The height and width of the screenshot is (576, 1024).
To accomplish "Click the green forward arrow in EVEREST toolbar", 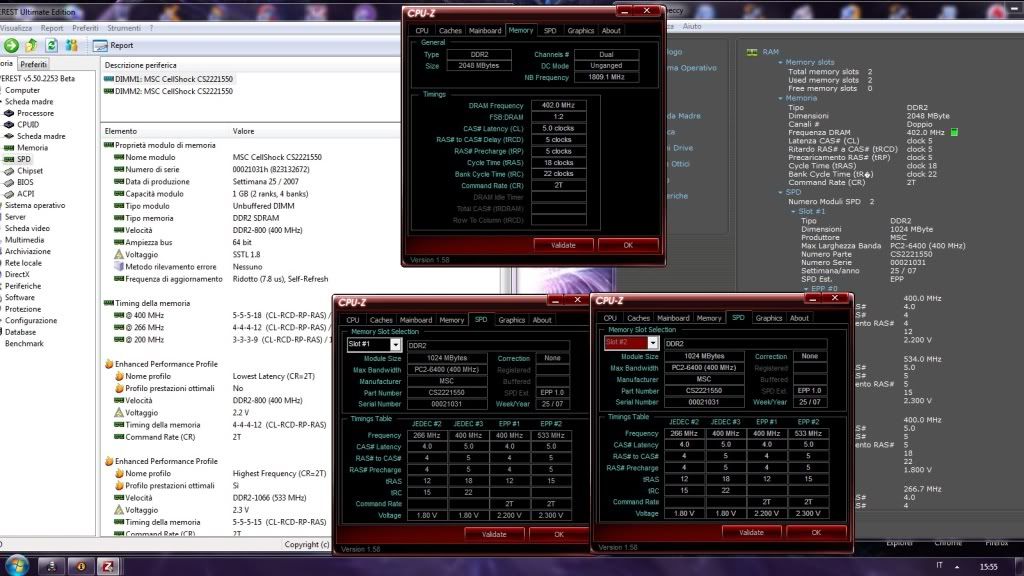I will 11,45.
